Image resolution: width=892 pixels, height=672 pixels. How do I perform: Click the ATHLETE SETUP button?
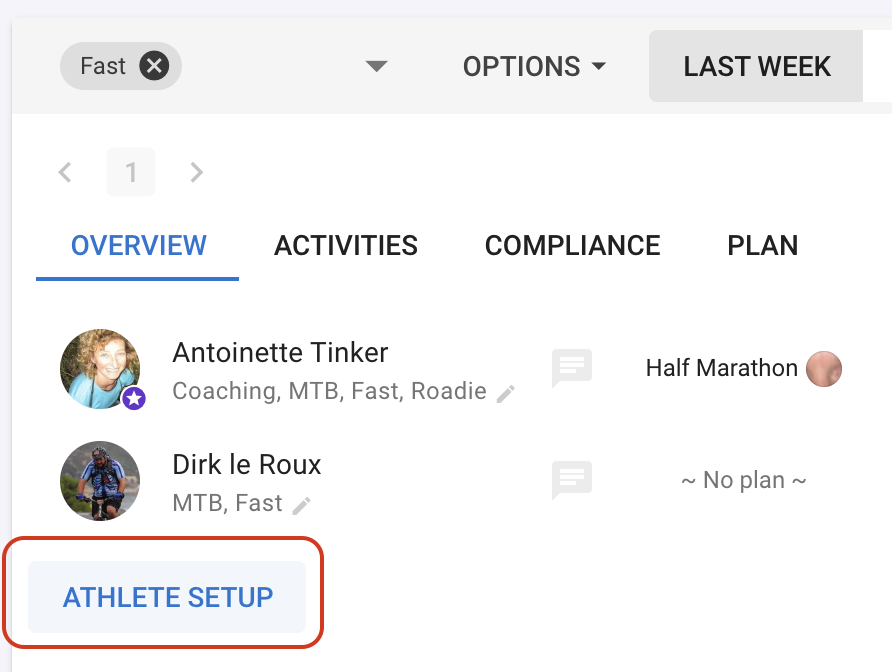click(x=167, y=597)
